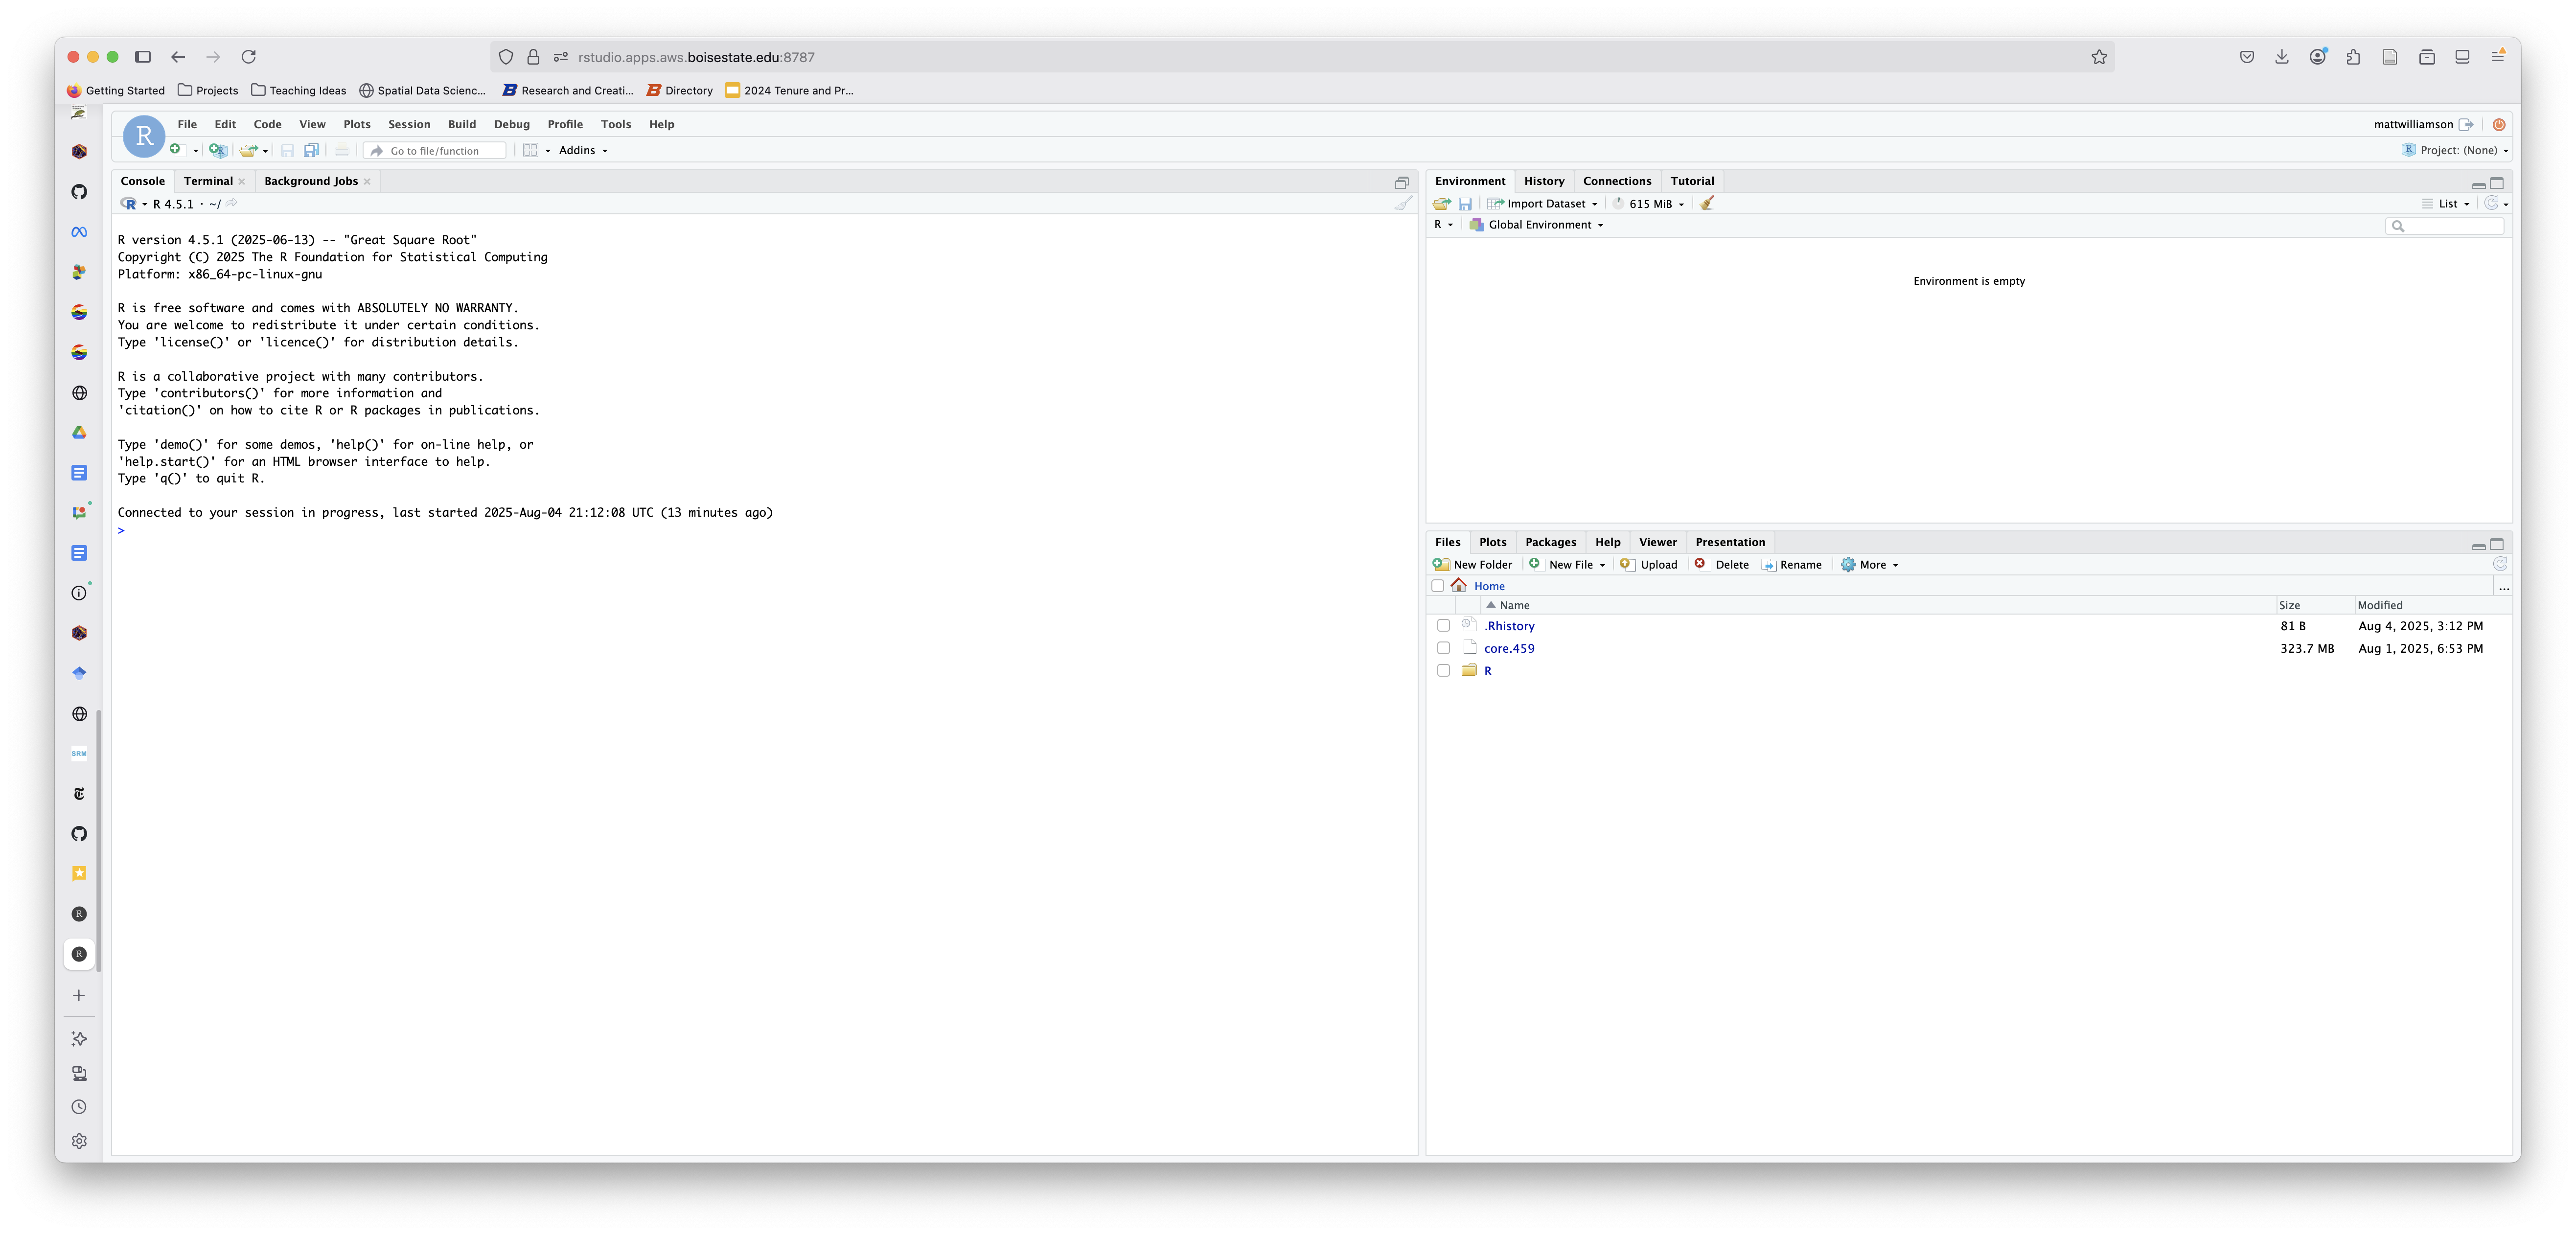The height and width of the screenshot is (1235, 2576).
Task: Open the core.459 file link
Action: coord(1509,648)
